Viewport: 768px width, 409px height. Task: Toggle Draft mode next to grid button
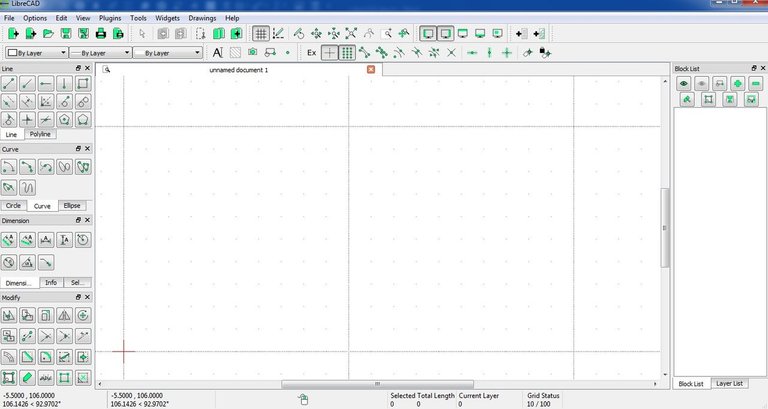pyautogui.click(x=278, y=33)
